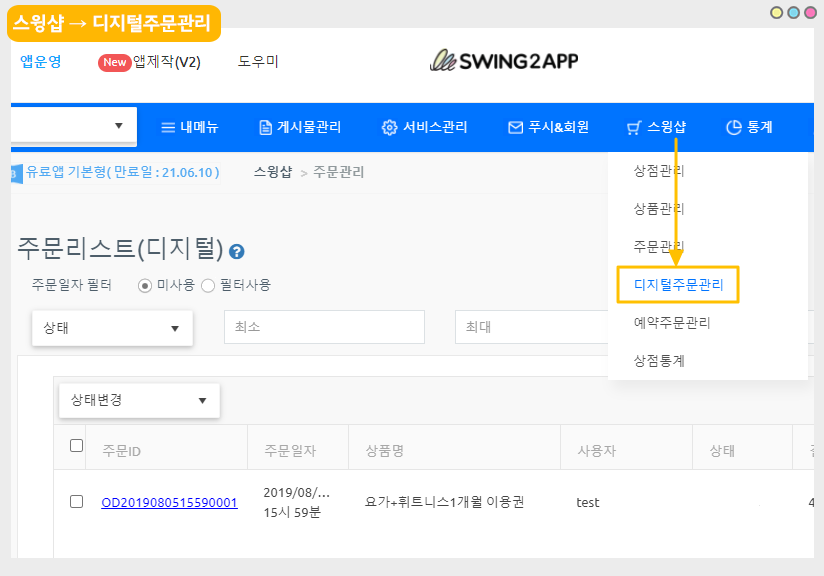Open order link OD2019080515590001

tap(169, 502)
